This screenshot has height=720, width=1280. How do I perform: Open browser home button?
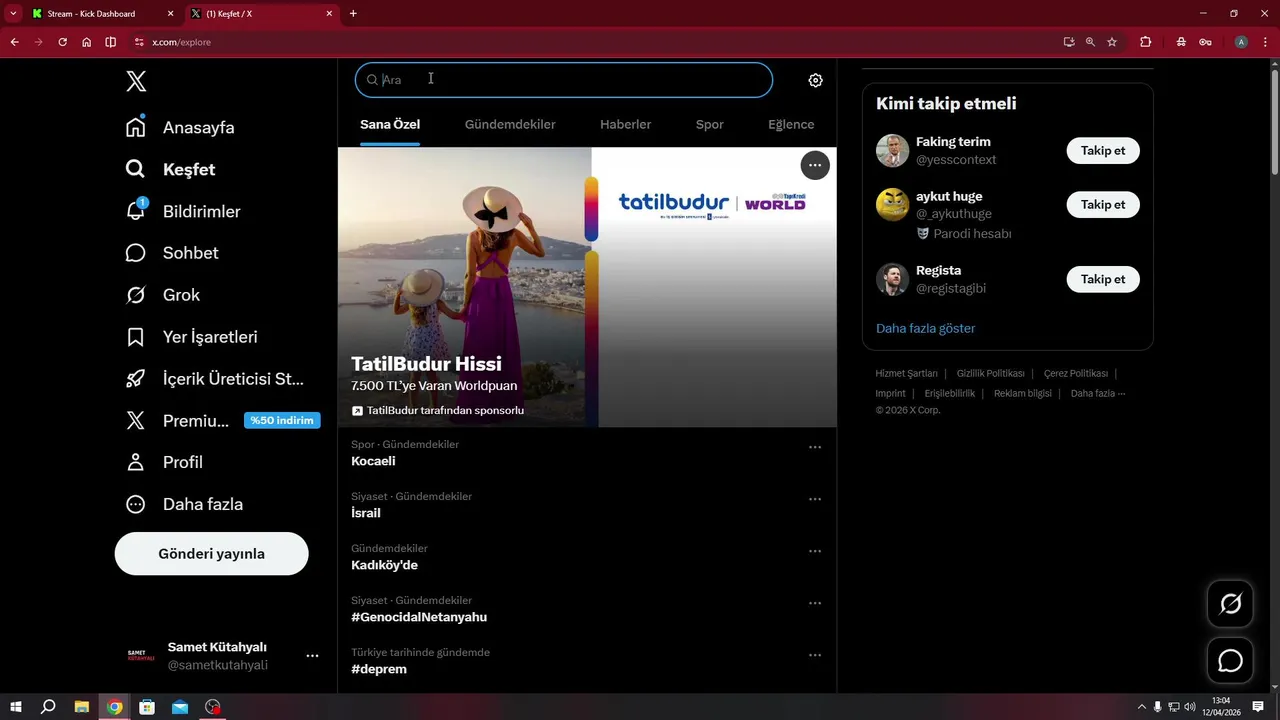tap(87, 42)
